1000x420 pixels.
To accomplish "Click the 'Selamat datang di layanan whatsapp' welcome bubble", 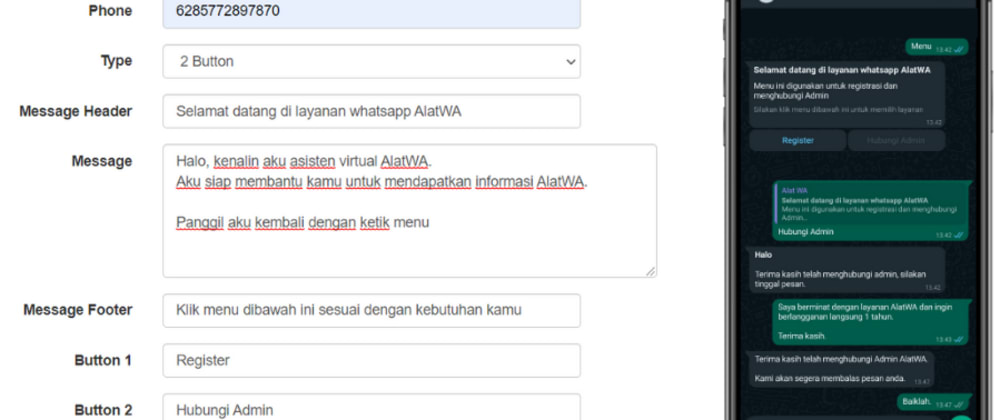I will click(x=847, y=95).
